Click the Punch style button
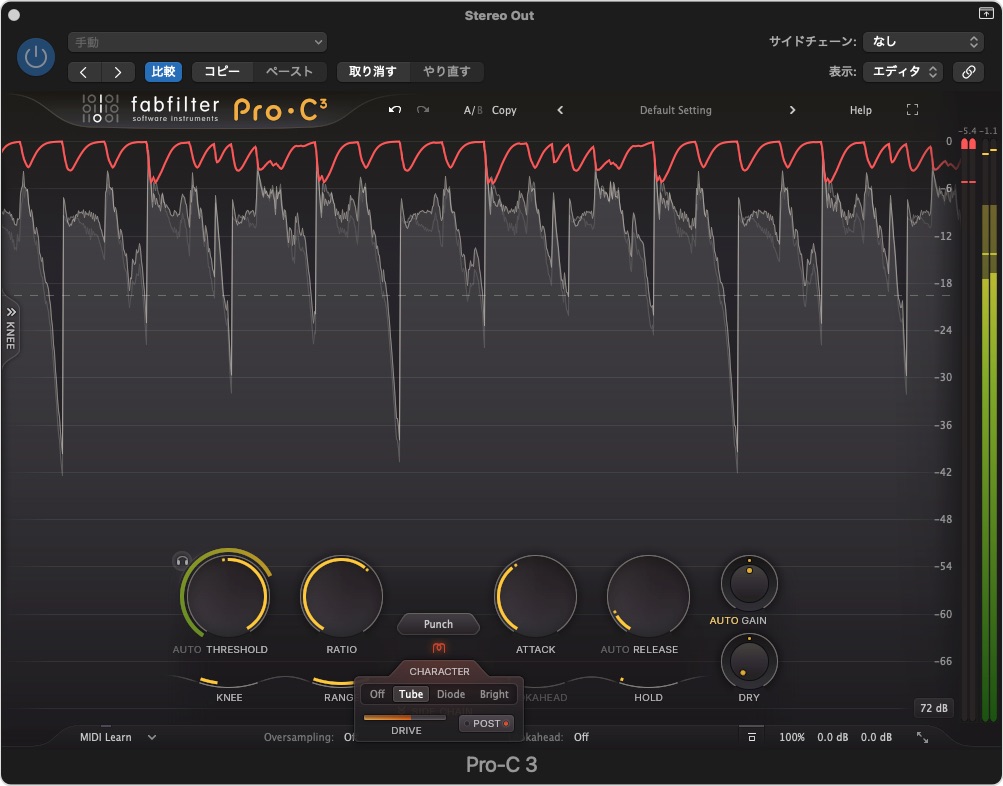The height and width of the screenshot is (786, 1003). click(x=438, y=624)
